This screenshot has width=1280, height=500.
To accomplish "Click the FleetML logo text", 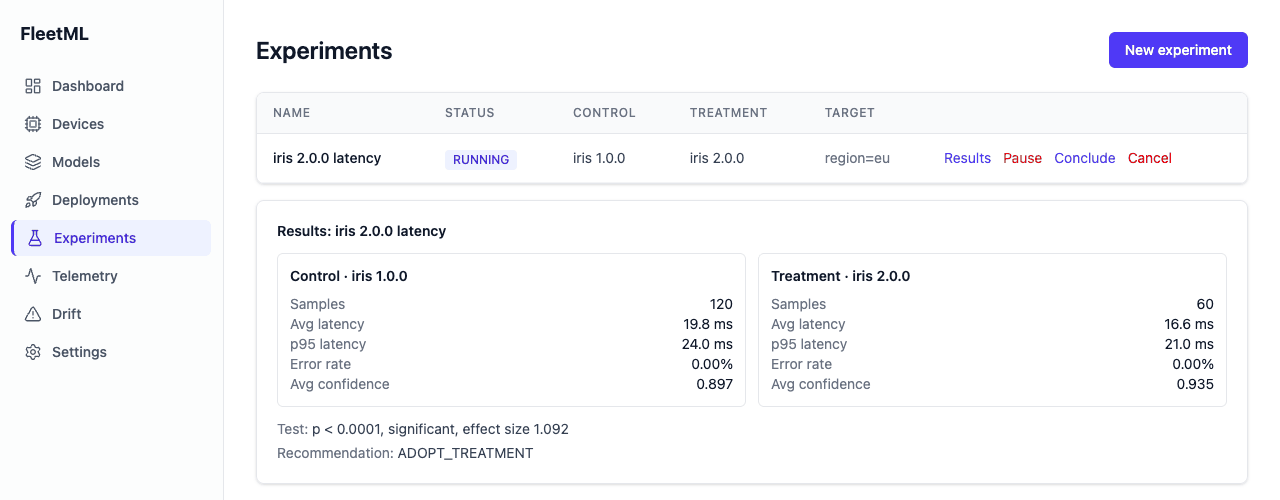I will click(x=55, y=34).
